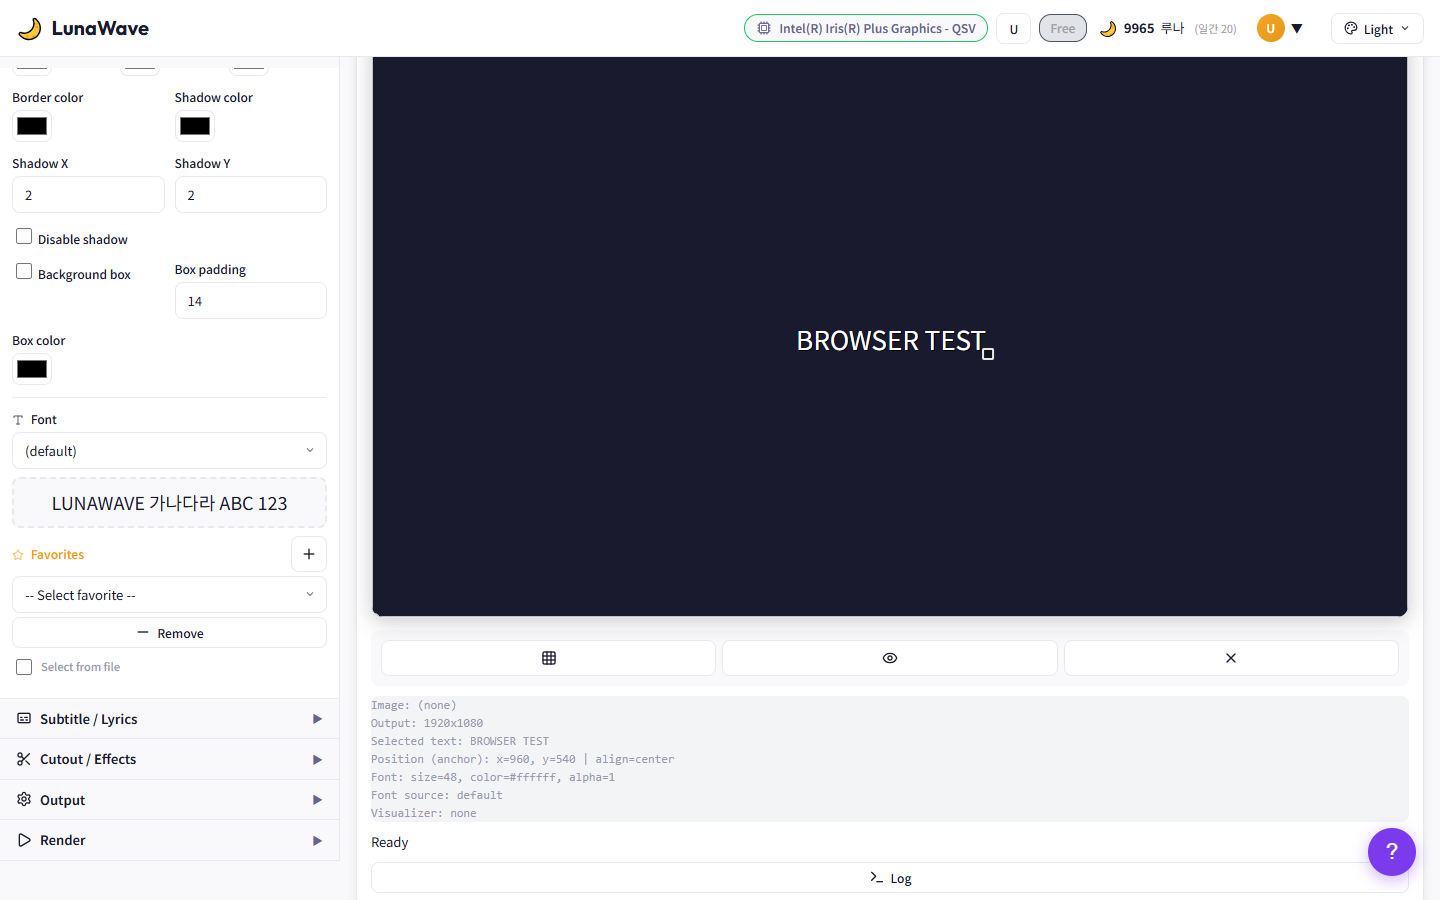This screenshot has height=900, width=1440.
Task: Click the plus icon next to Favorites
Action: pos(309,554)
